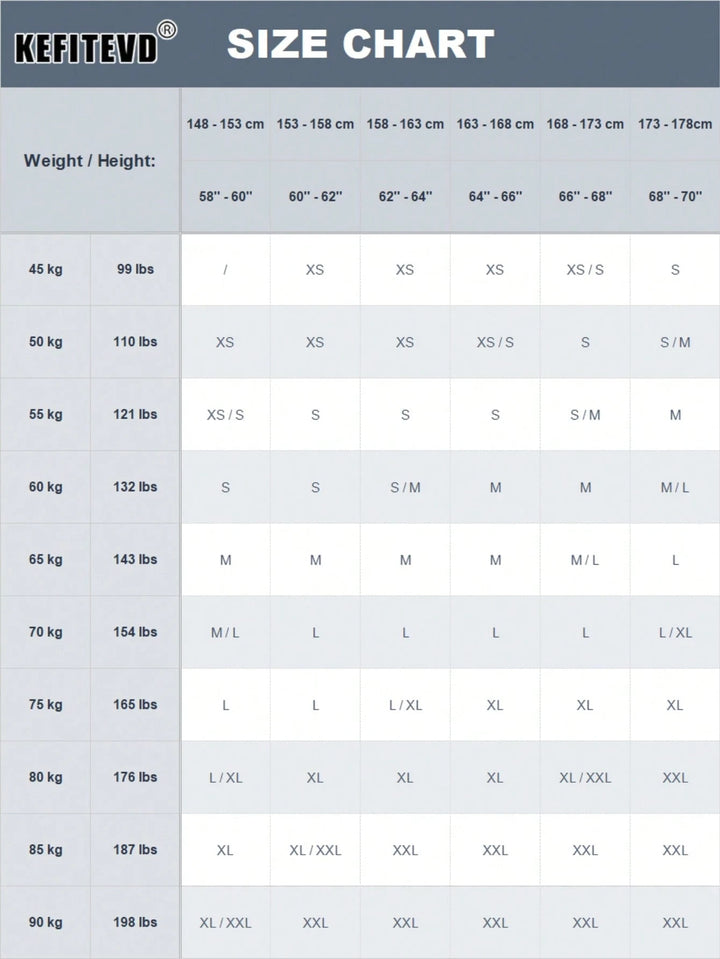Click the S / M cell in the 60 kg row
The width and height of the screenshot is (720, 959).
click(405, 487)
